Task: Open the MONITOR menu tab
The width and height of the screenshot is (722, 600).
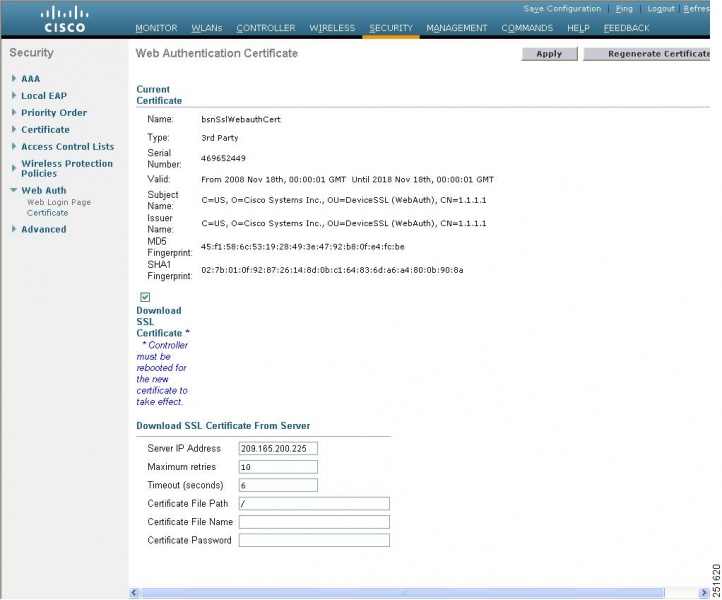Action: 156,28
